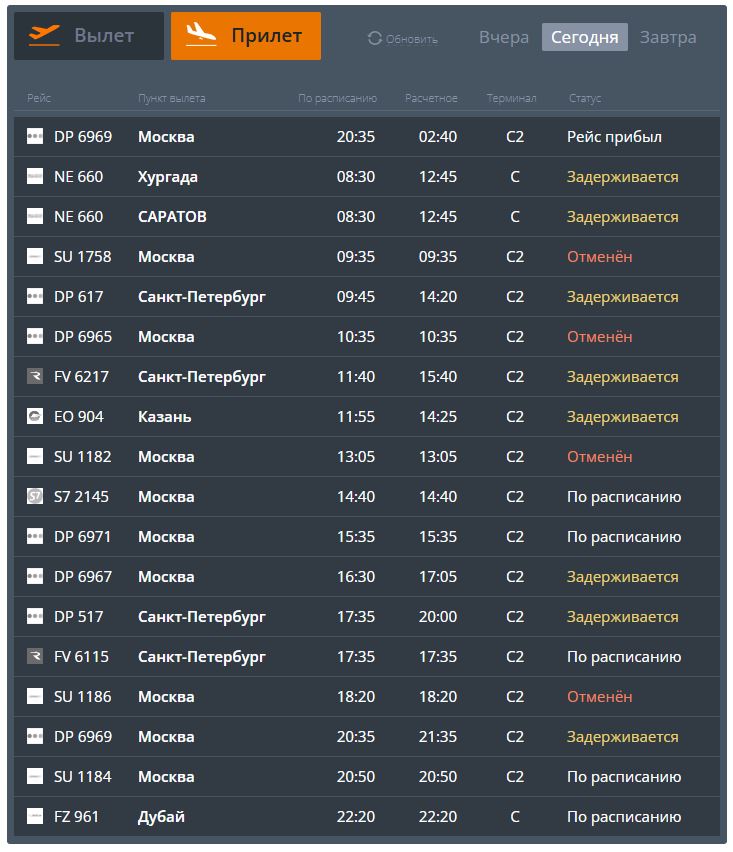Image resolution: width=733 pixels, height=852 pixels.
Task: Open flight NE 660 from САРАТОВ
Action: (78, 217)
